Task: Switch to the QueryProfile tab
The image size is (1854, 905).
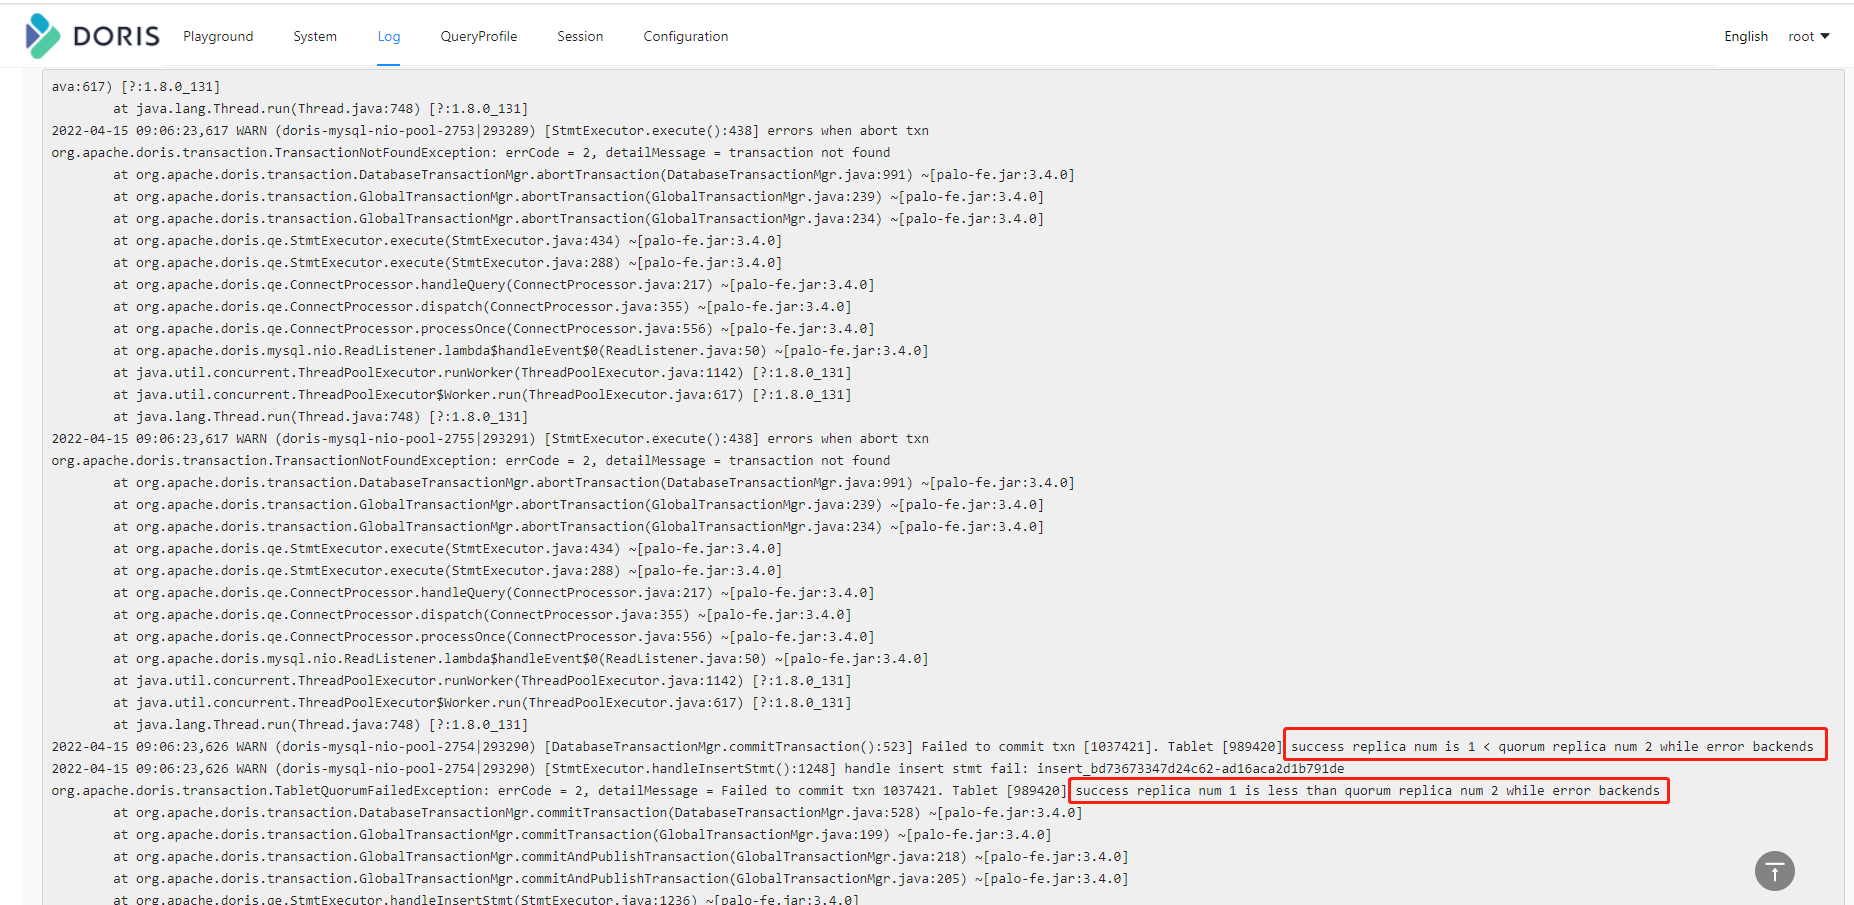Action: 478,36
